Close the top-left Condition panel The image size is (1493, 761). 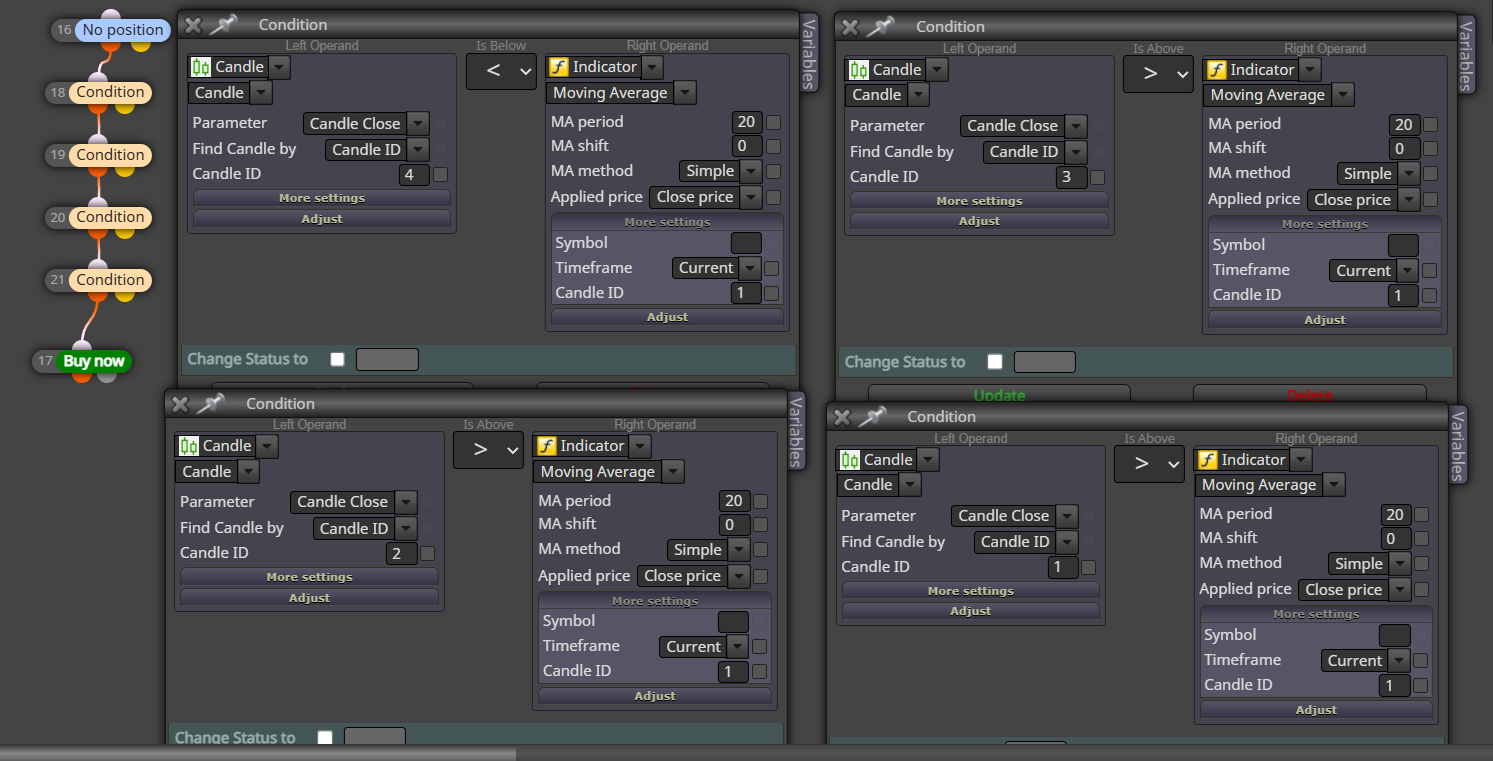[x=193, y=24]
